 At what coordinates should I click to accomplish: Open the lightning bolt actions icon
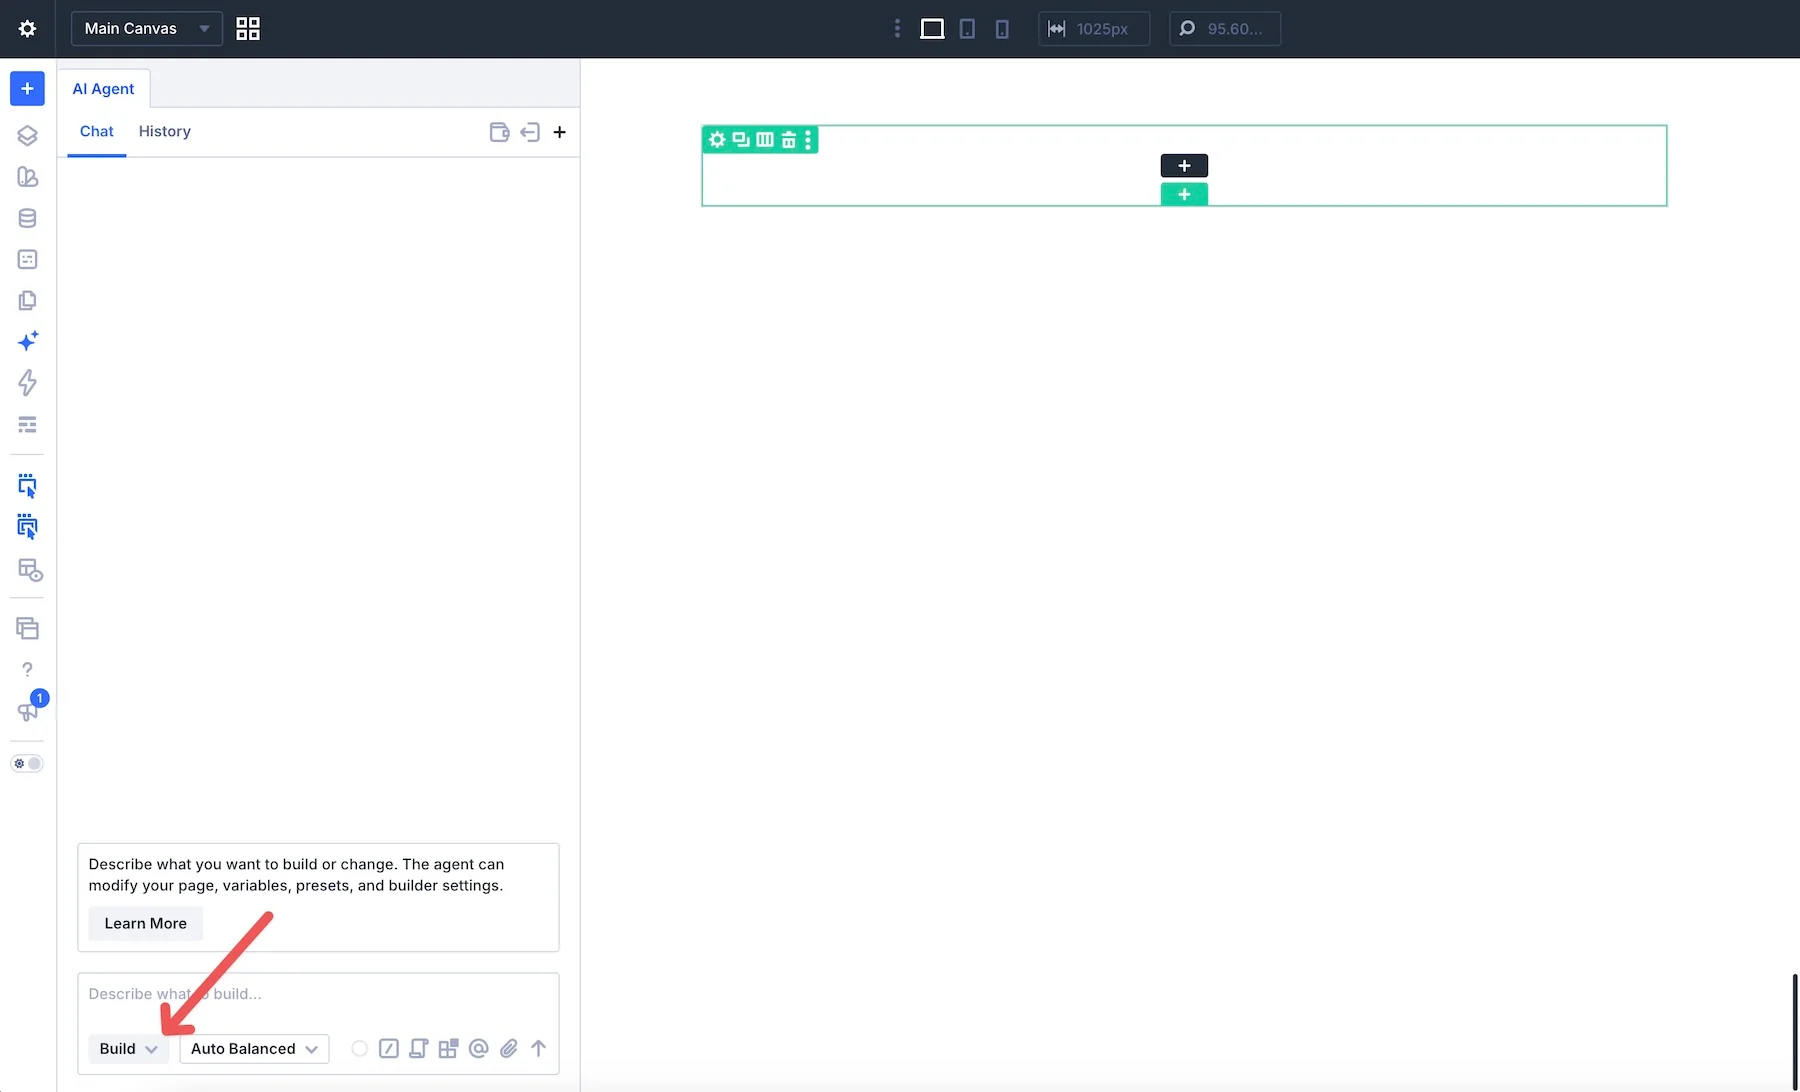point(27,382)
